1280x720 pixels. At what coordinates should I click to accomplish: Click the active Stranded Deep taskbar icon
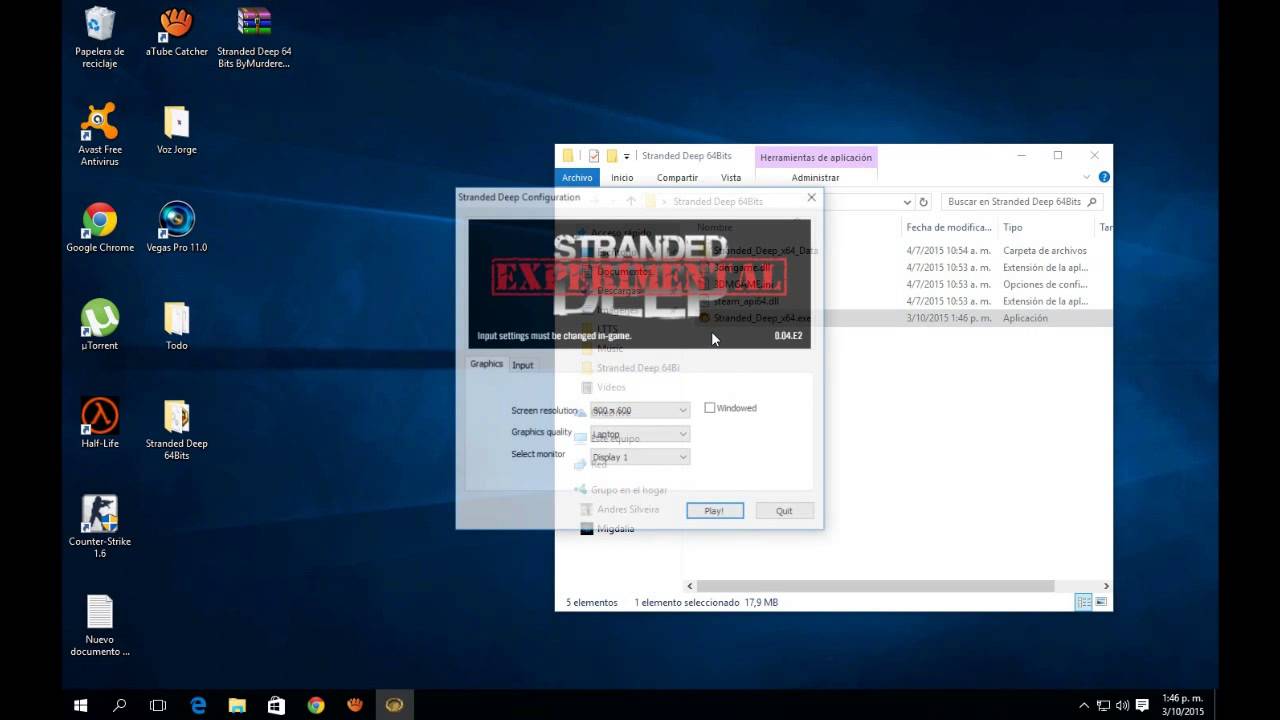pyautogui.click(x=394, y=705)
